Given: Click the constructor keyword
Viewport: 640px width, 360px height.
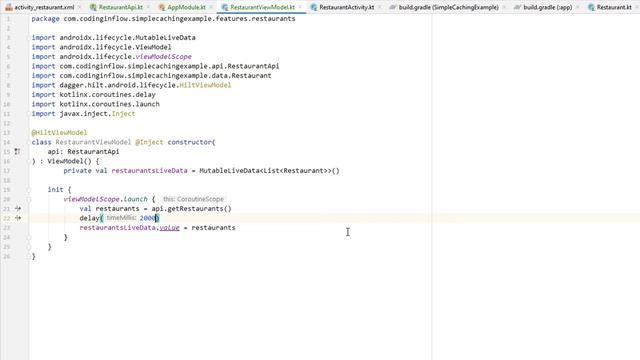Looking at the screenshot, I should click(x=190, y=142).
